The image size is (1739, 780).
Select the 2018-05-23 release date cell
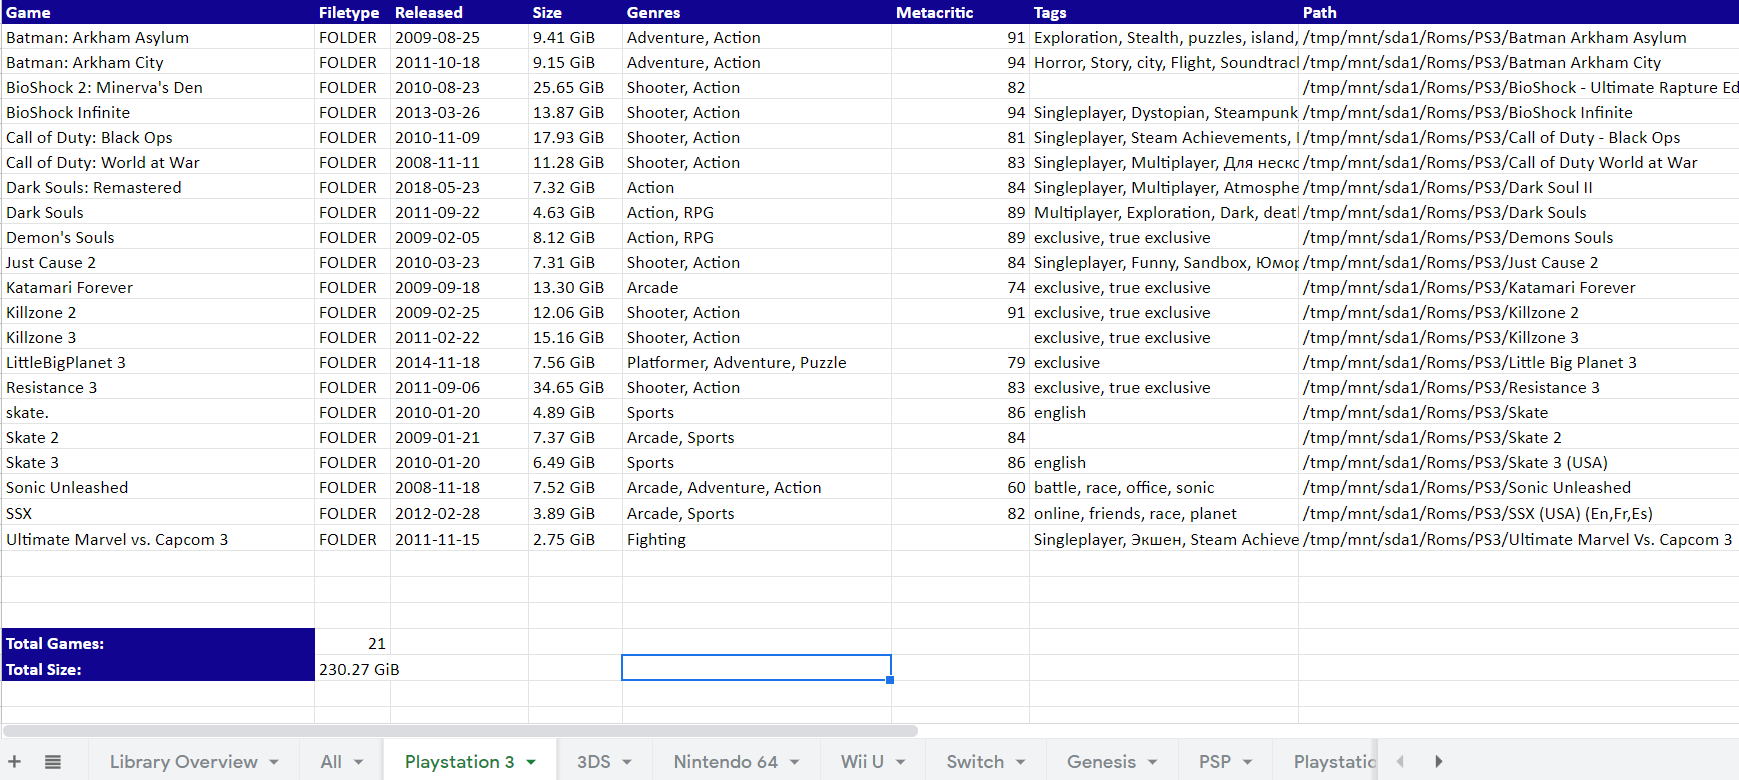coord(459,187)
